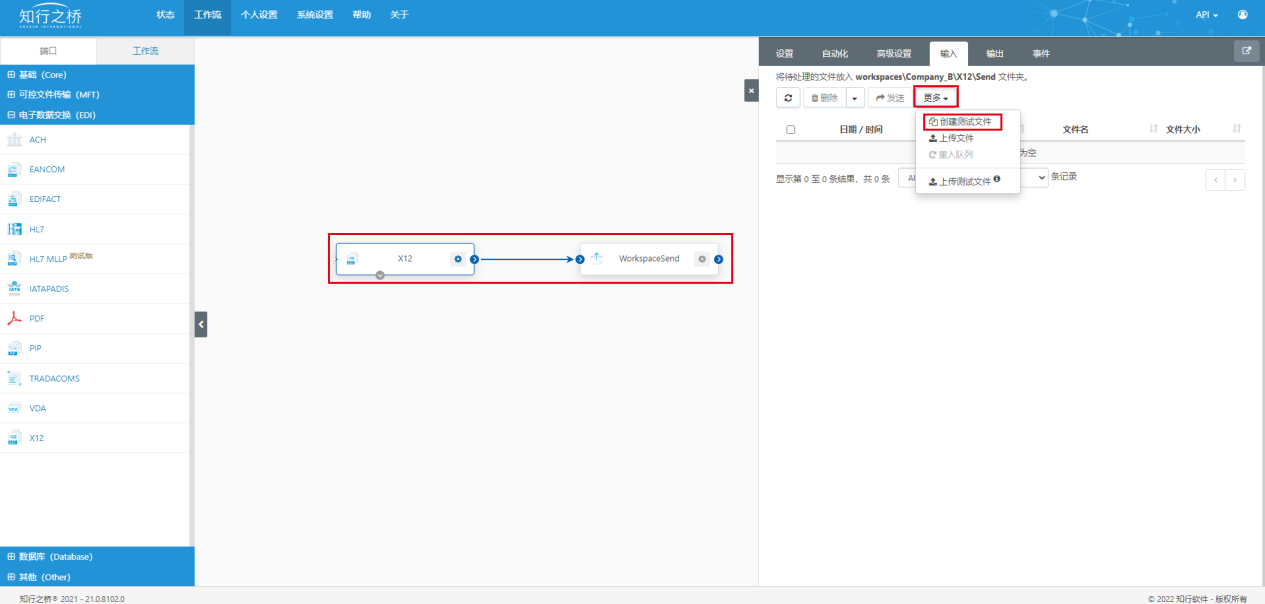
Task: Select the PDF connector icon in the sidebar
Action: point(15,319)
